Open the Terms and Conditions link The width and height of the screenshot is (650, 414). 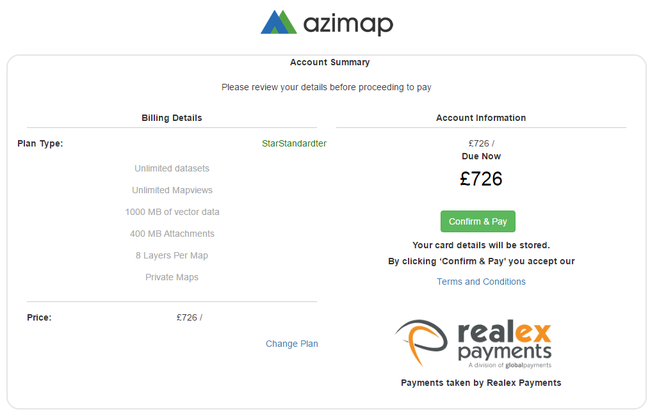[481, 281]
